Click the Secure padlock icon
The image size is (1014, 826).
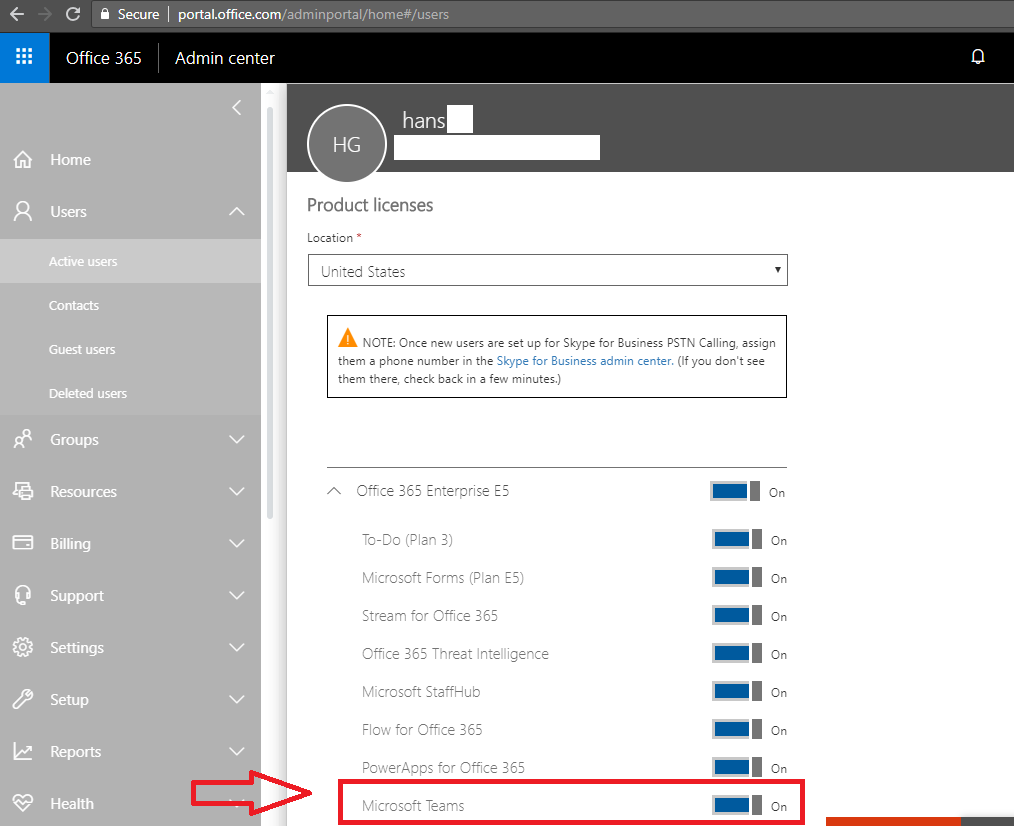tap(105, 14)
